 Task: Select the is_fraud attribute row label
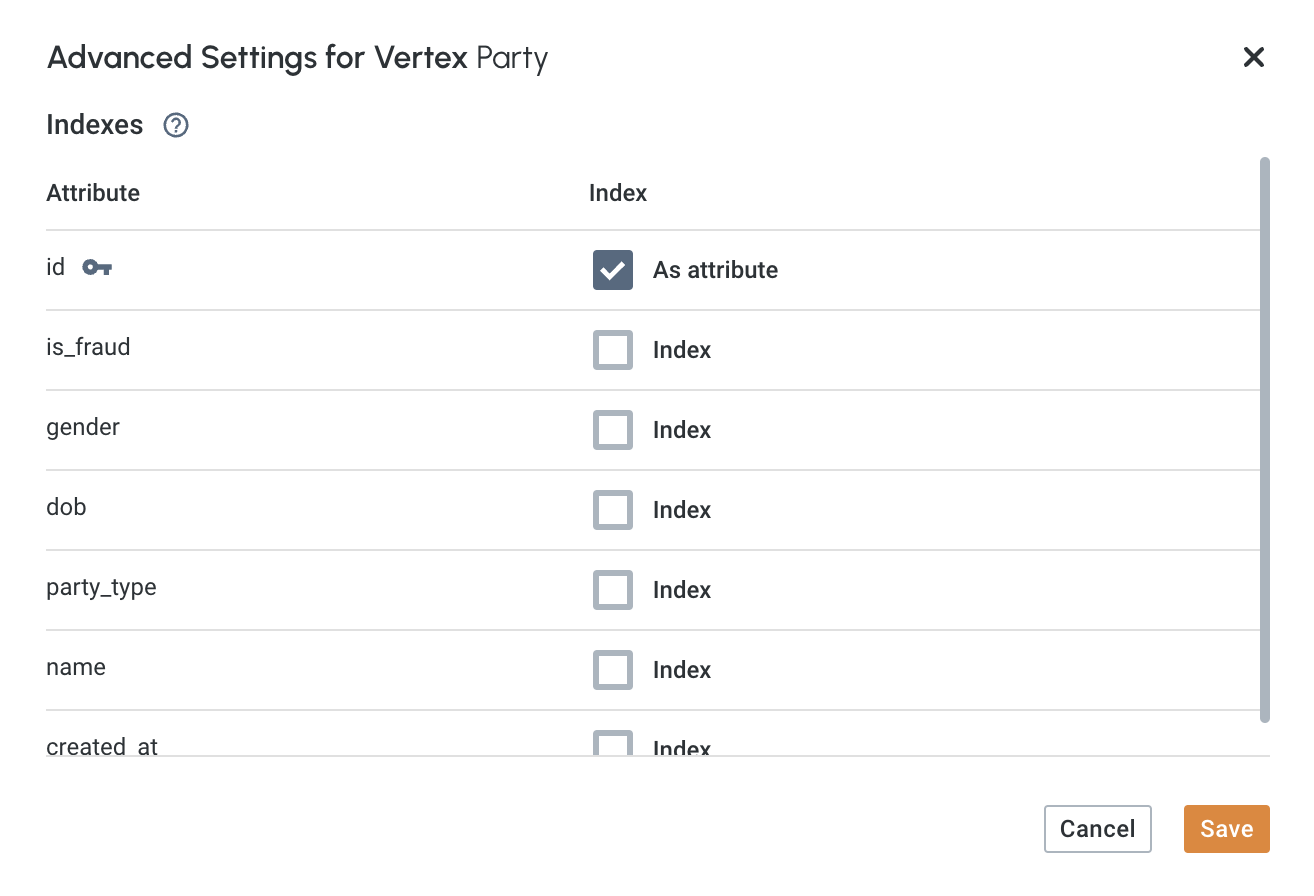point(88,347)
